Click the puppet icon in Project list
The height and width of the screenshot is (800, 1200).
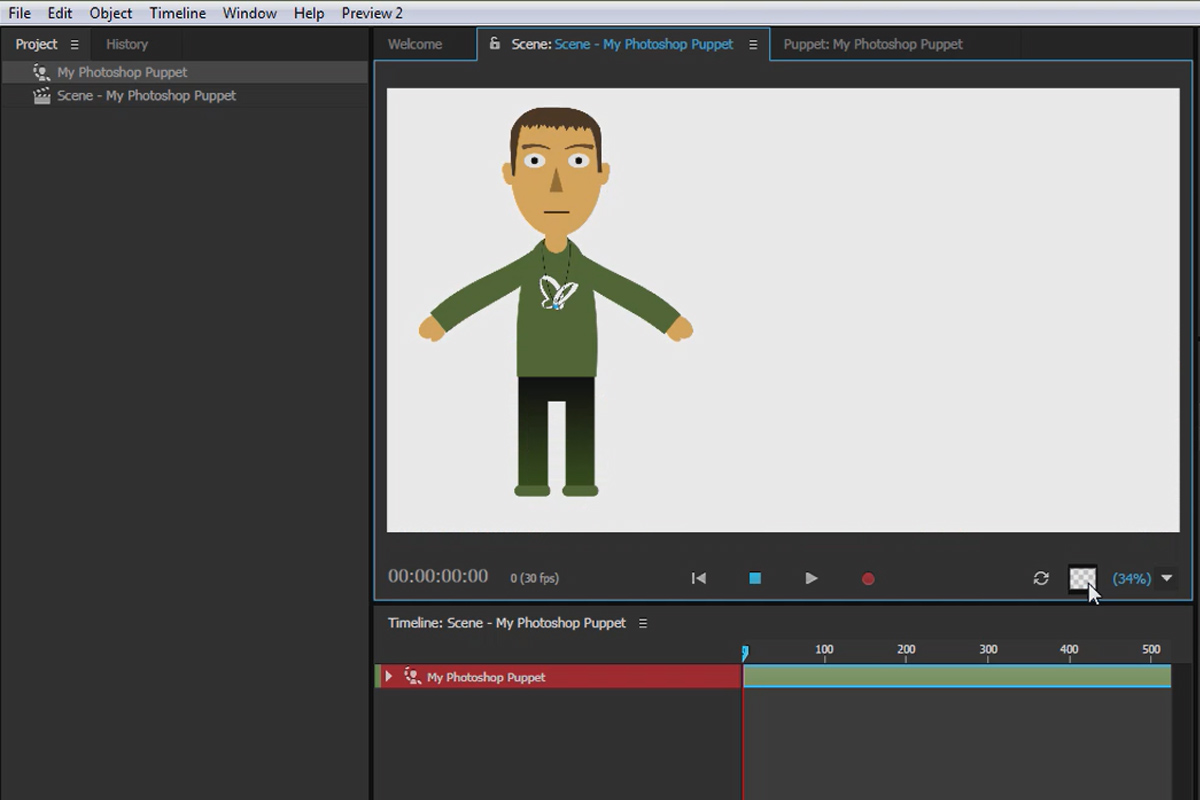pyautogui.click(x=41, y=72)
